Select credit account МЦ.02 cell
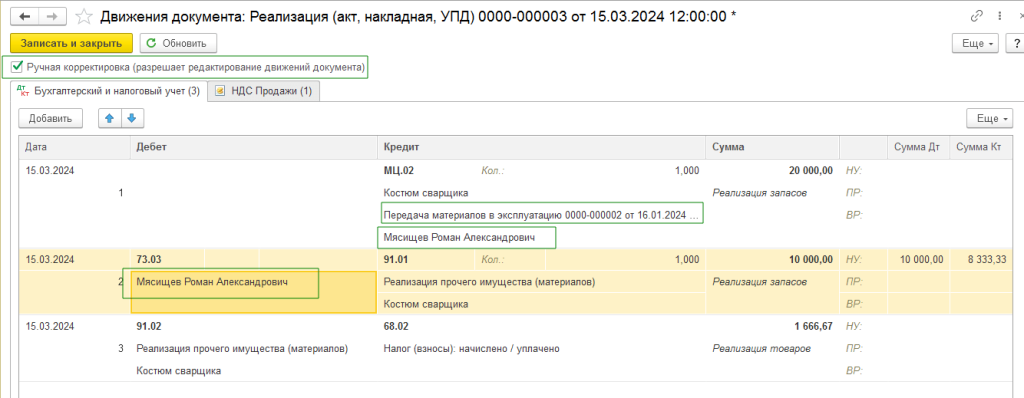1024x398 pixels. [398, 171]
